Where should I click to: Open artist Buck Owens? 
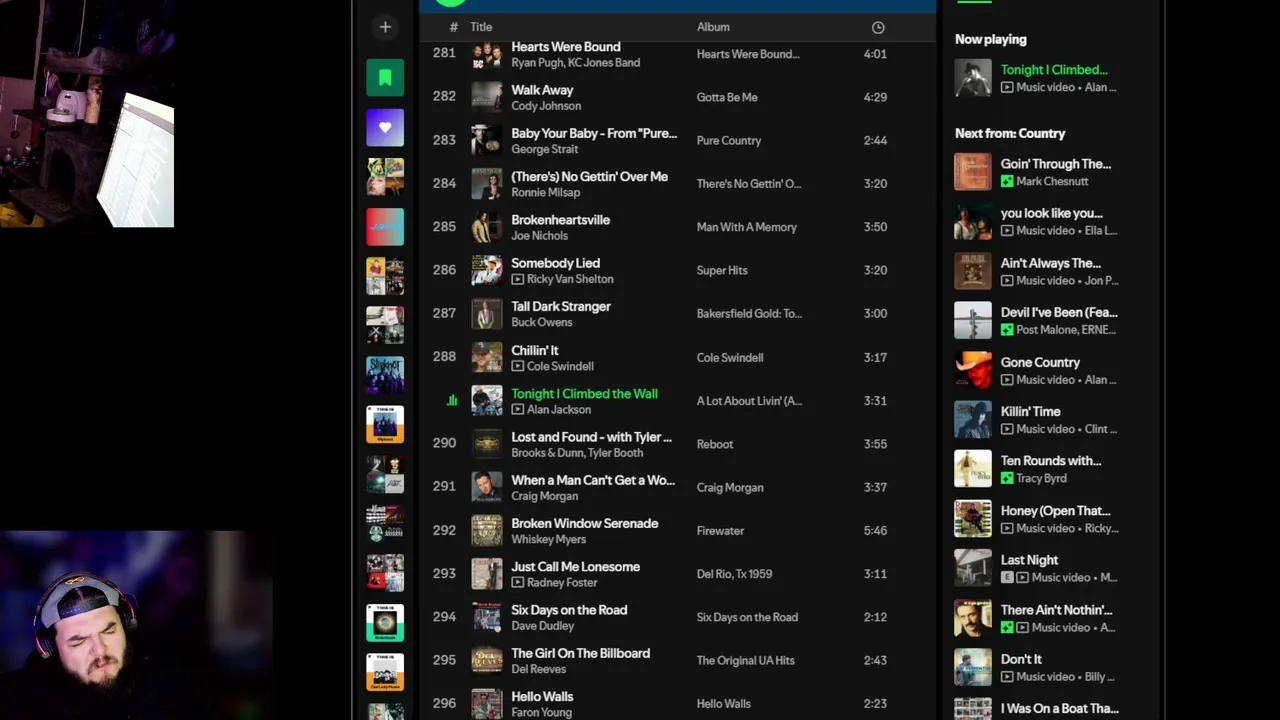coord(542,322)
